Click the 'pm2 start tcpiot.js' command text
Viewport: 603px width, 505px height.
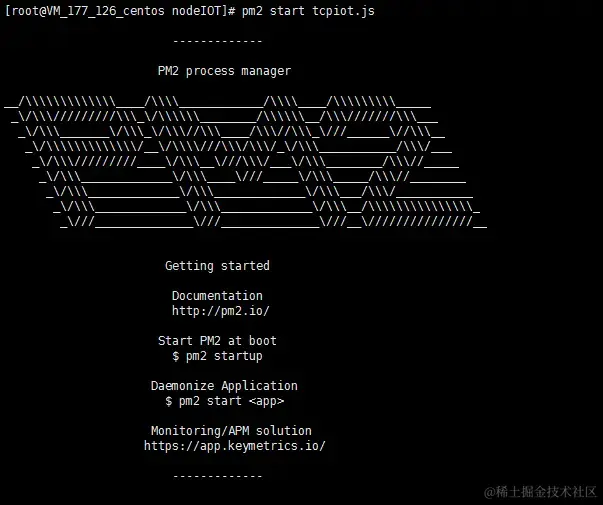(x=308, y=11)
